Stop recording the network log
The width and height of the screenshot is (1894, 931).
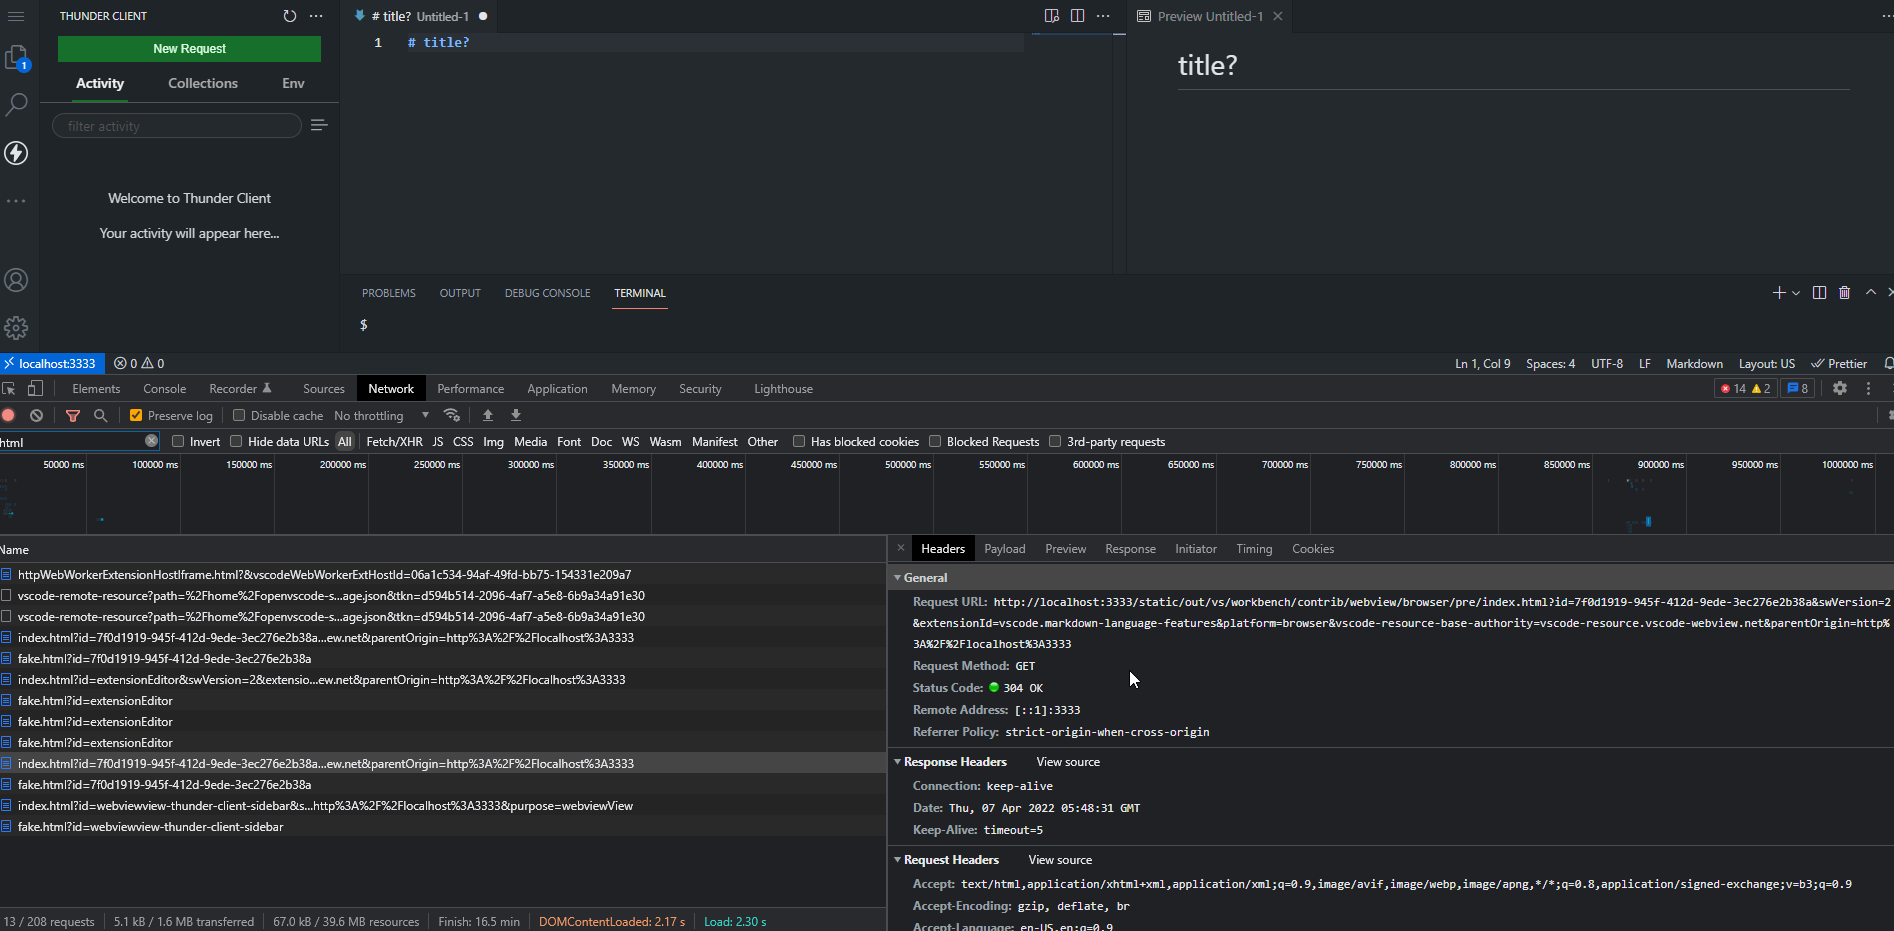click(x=8, y=415)
